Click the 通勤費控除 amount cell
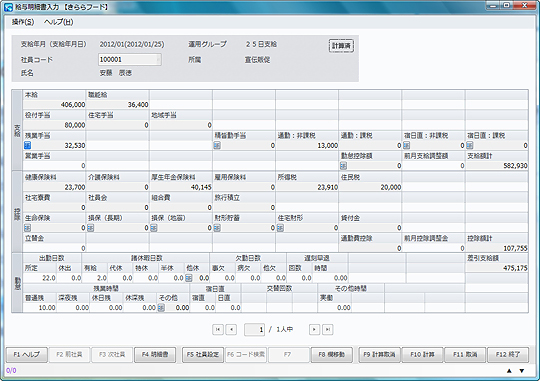This screenshot has width=540, height=381. pyautogui.click(x=370, y=248)
